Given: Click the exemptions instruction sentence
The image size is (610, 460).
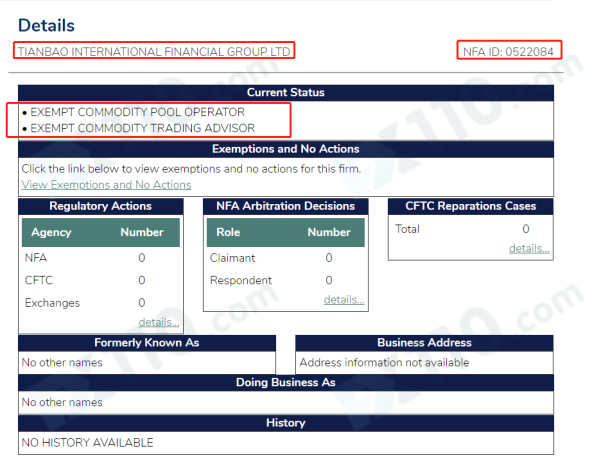Looking at the screenshot, I should click(x=191, y=169).
